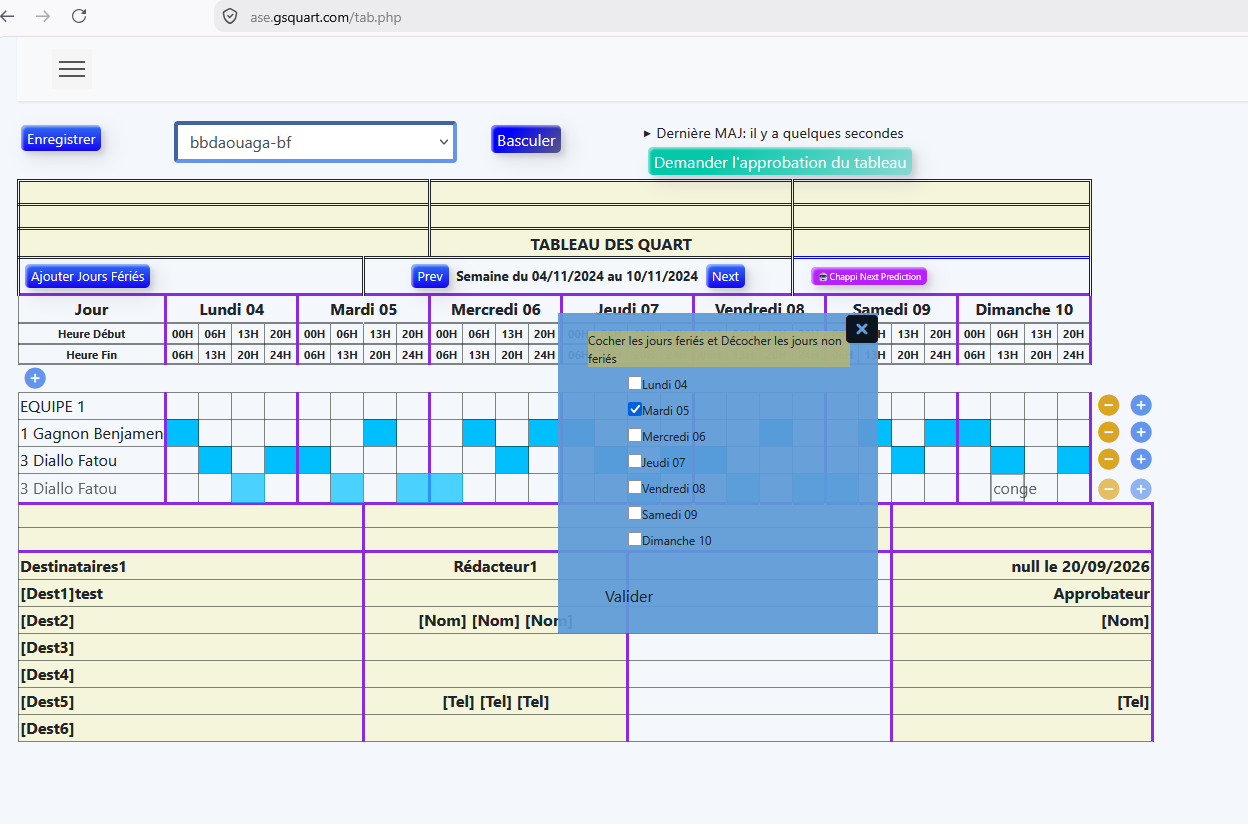Reload the page in the browser
The width and height of the screenshot is (1248, 824).
pyautogui.click(x=79, y=16)
